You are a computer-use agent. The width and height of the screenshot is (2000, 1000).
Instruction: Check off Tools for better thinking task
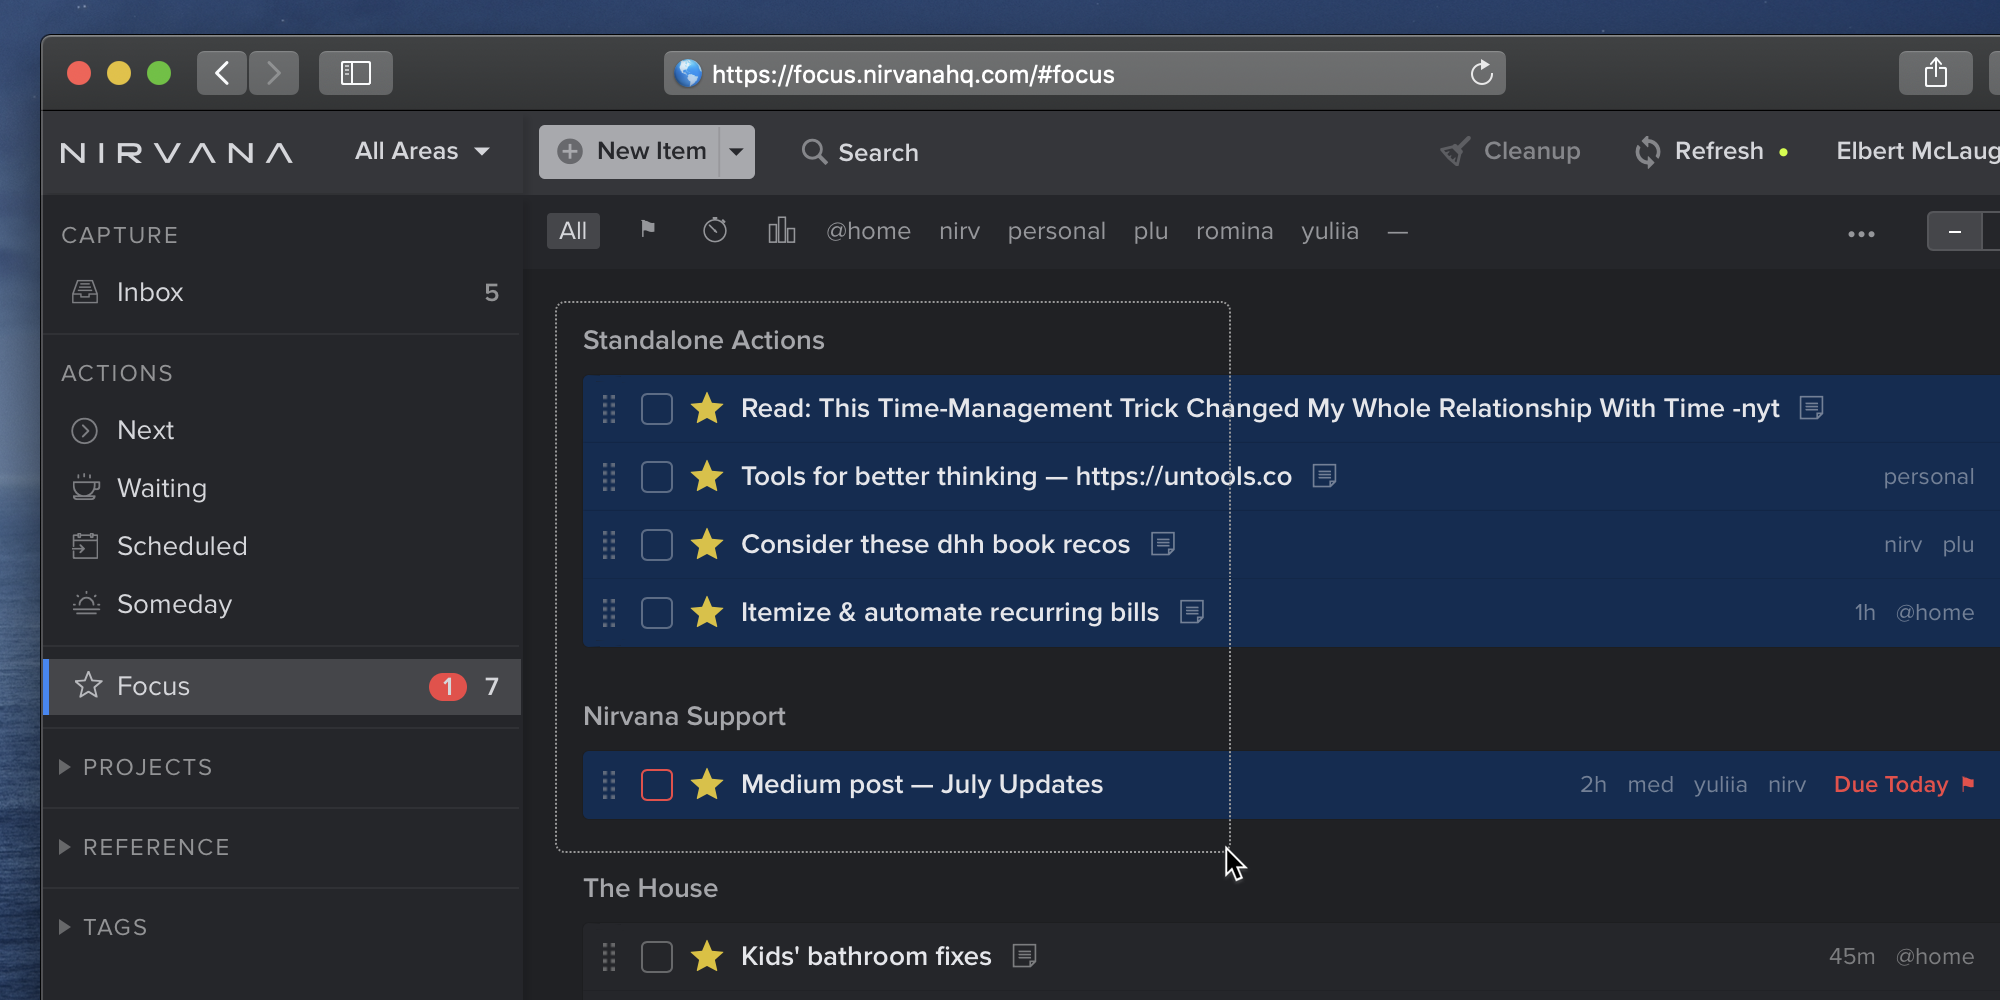(657, 477)
